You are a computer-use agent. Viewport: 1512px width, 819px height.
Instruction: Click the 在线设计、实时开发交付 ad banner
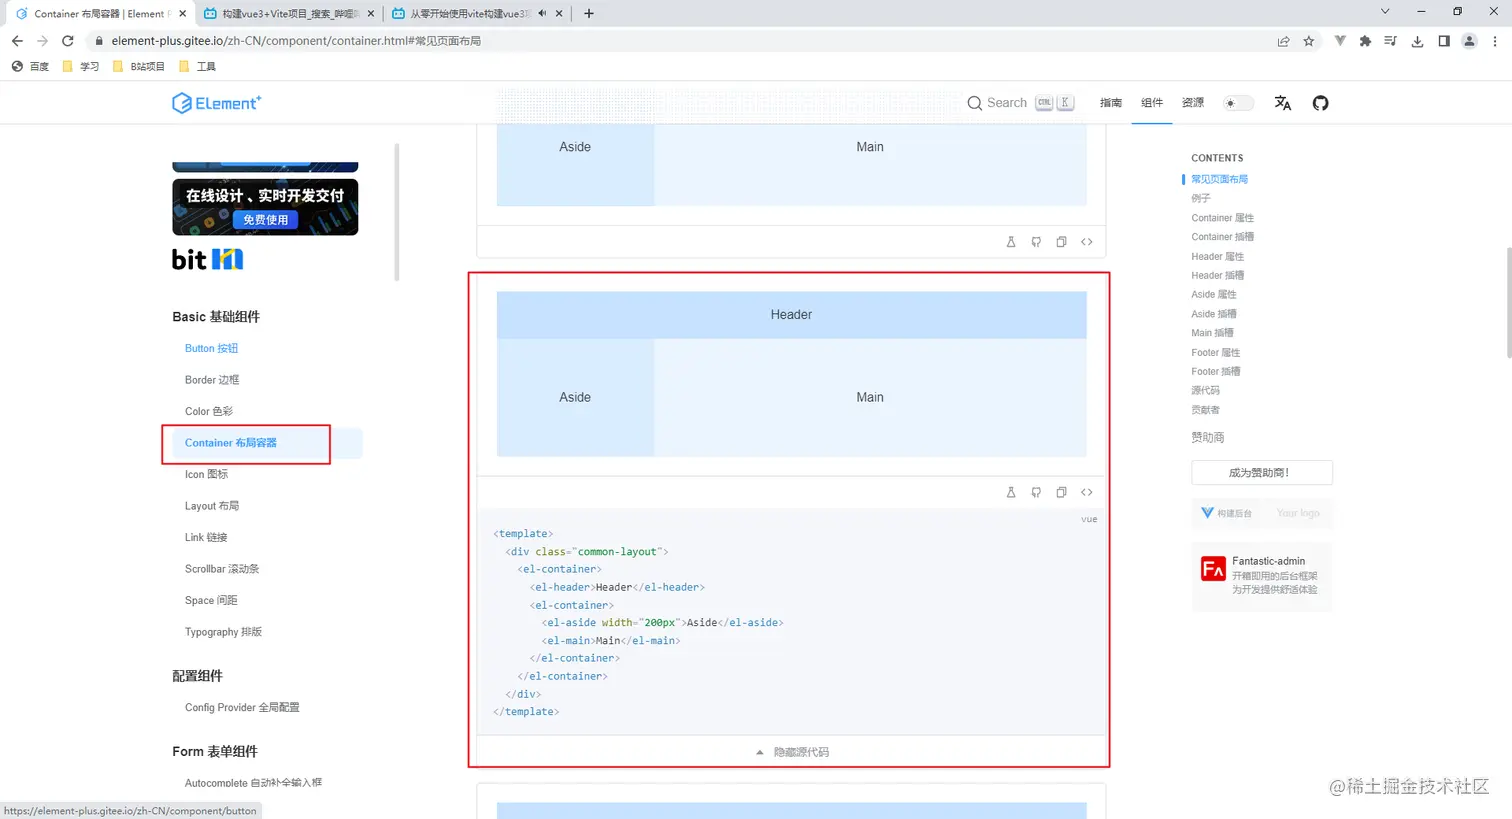tap(265, 207)
